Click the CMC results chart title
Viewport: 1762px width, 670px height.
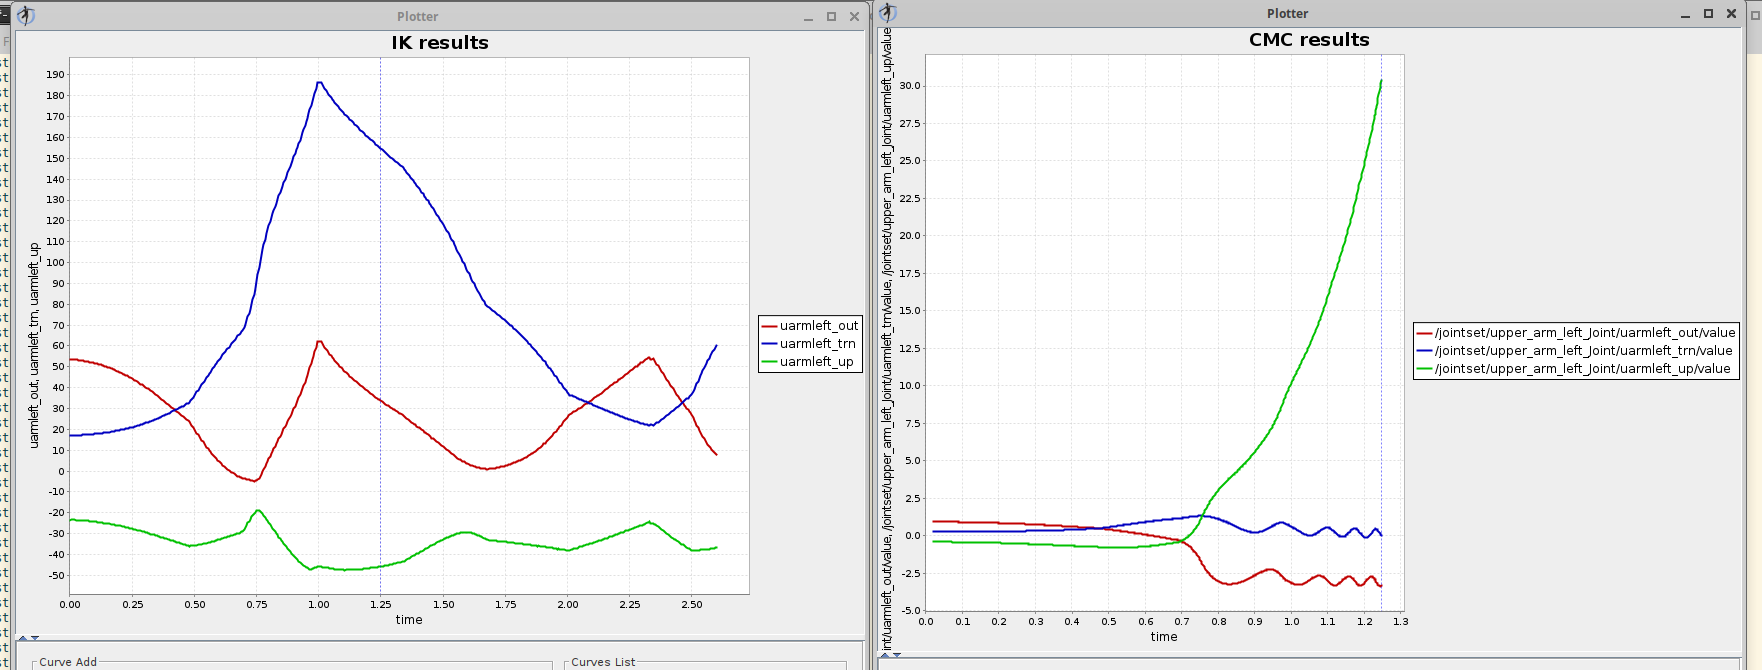tap(1309, 40)
